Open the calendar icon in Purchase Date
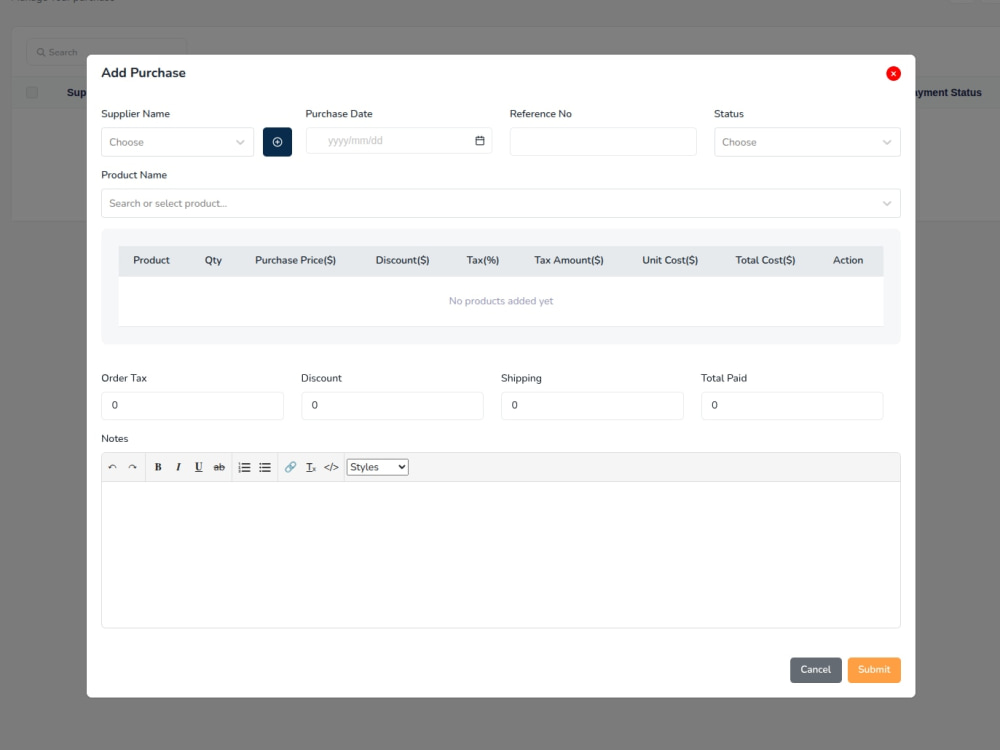 click(x=480, y=140)
